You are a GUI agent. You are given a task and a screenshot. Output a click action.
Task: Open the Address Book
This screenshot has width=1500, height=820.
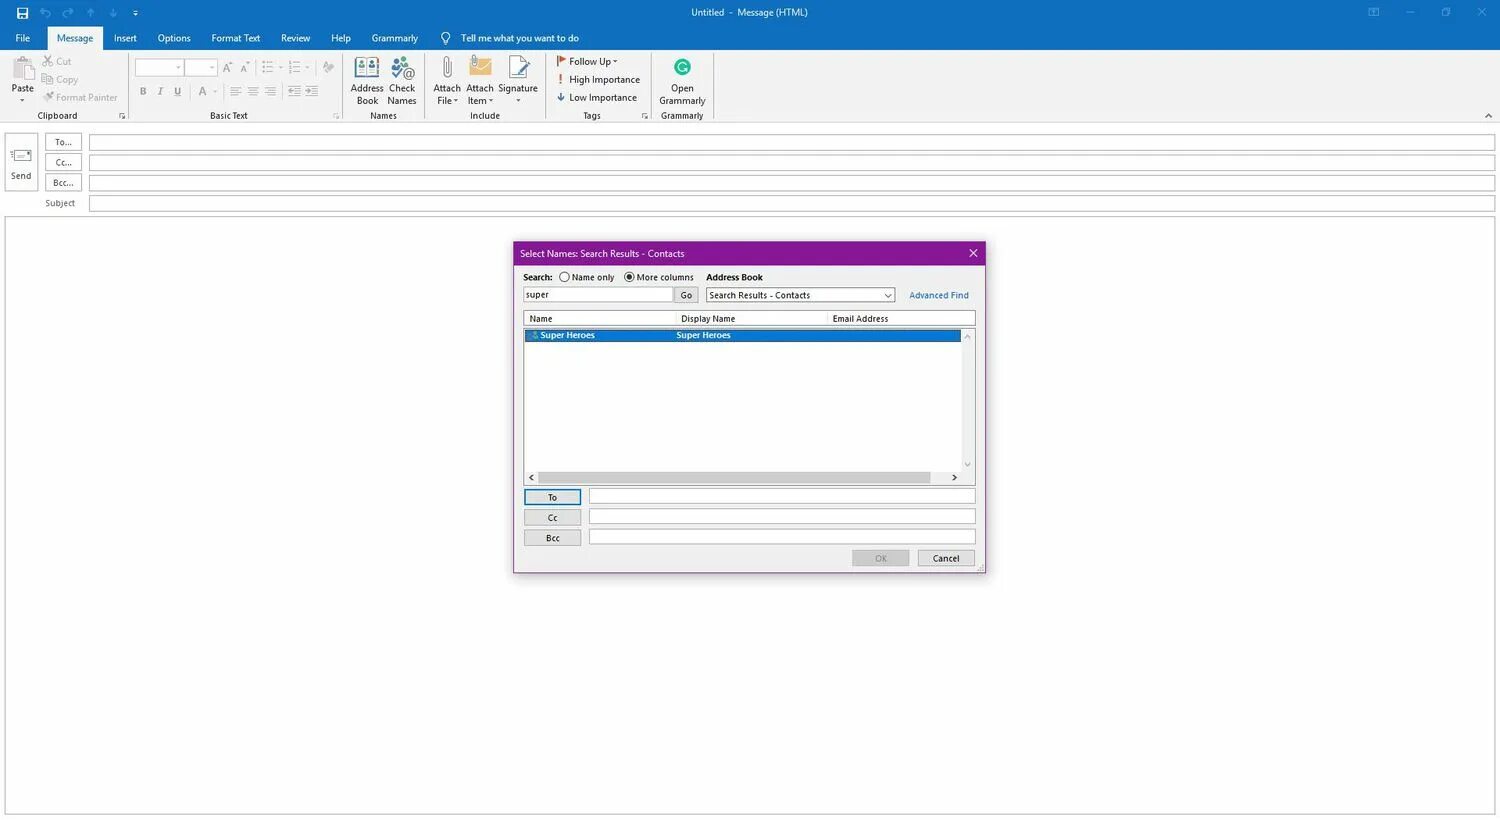point(367,80)
